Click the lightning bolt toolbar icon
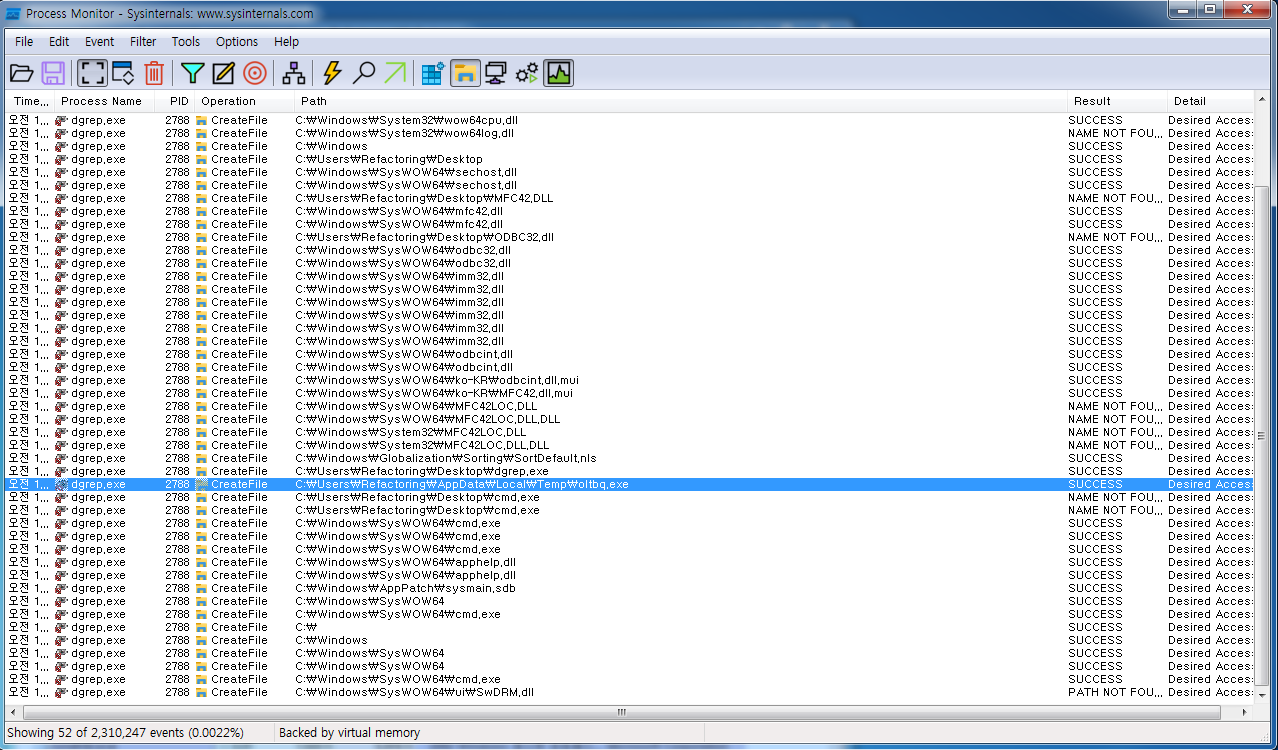The height and width of the screenshot is (750, 1278). tap(333, 73)
